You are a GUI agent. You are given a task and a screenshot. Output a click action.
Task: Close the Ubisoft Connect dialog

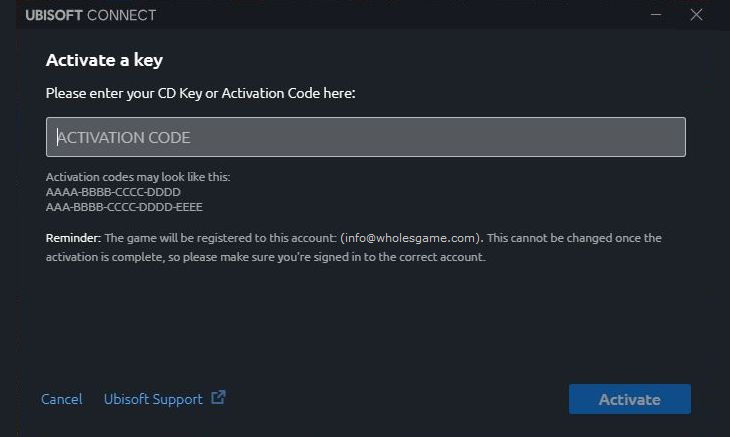point(696,15)
